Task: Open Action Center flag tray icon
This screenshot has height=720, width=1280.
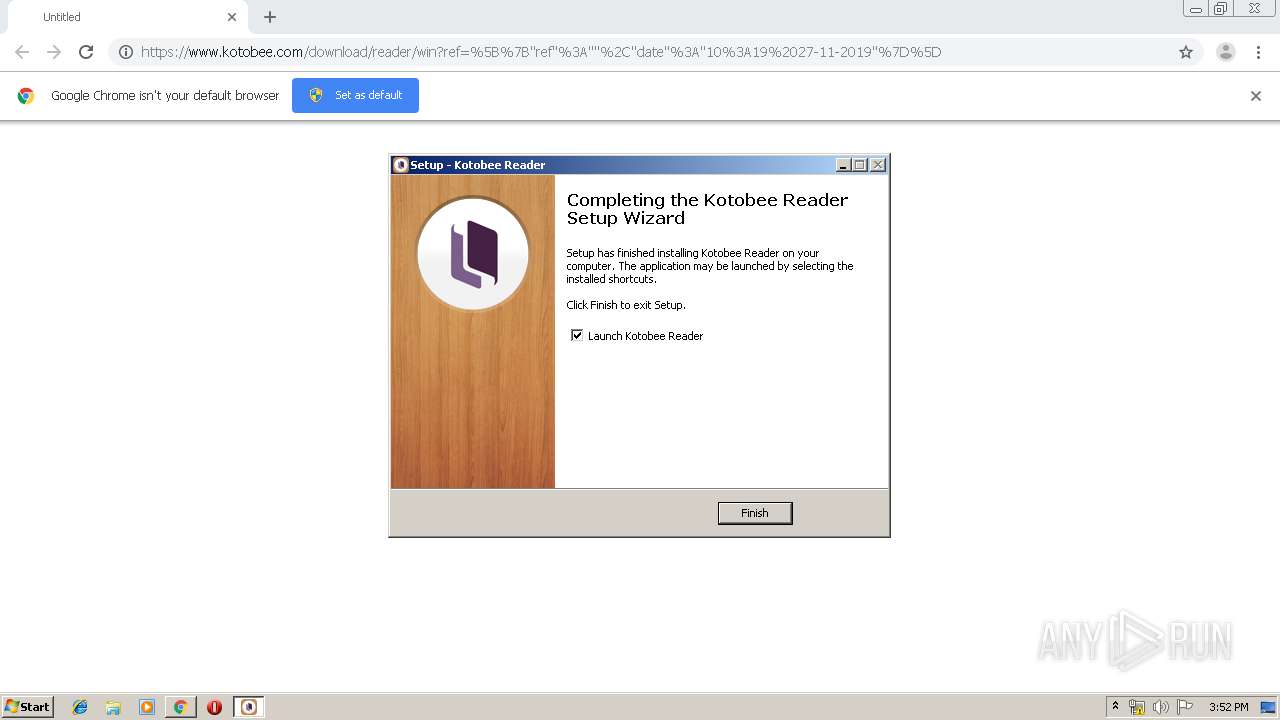Action: [1185, 707]
